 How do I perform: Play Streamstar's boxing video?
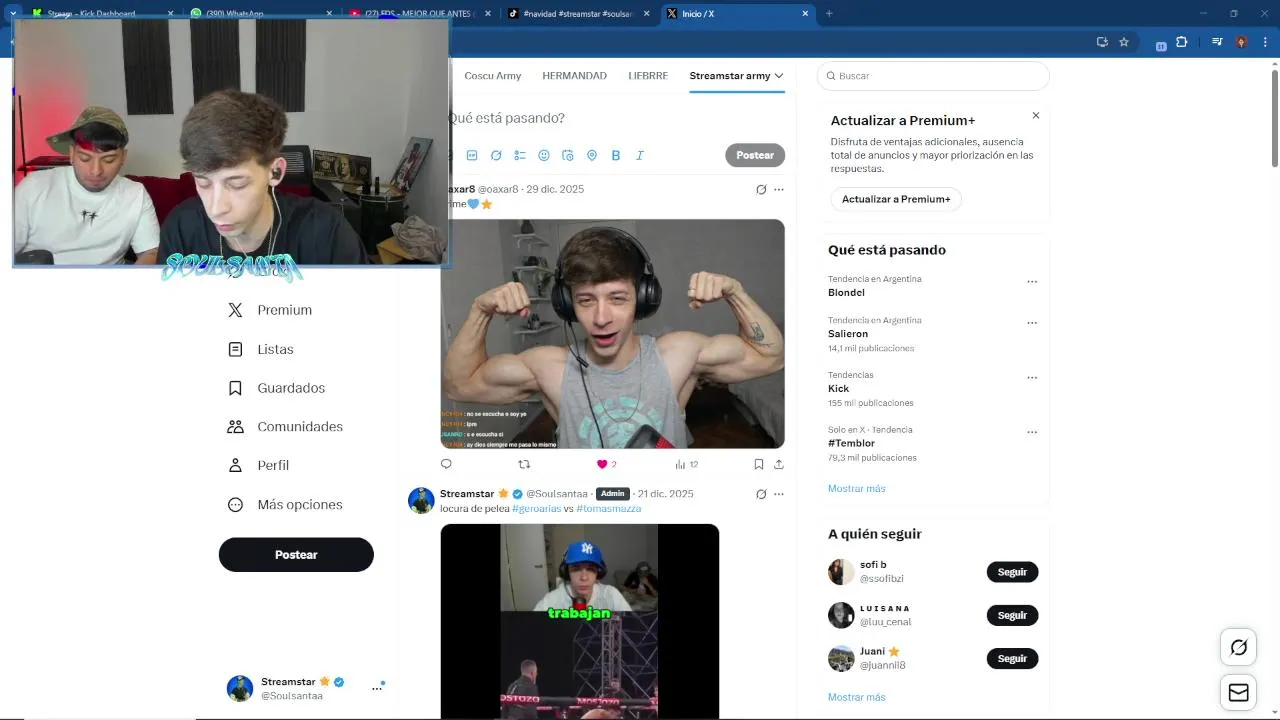pos(580,621)
